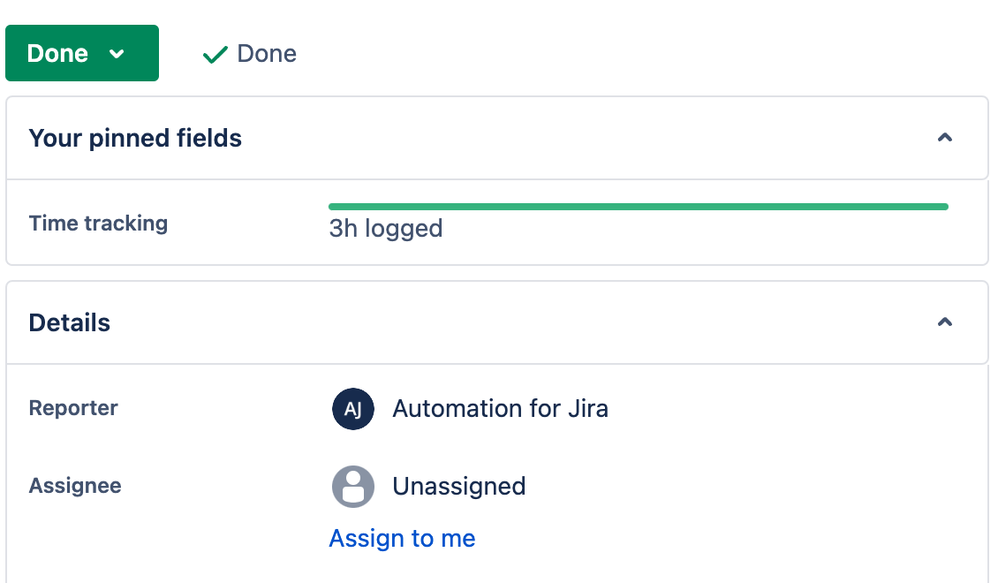Click the Reporter field label
The width and height of the screenshot is (998, 583).
(x=73, y=408)
